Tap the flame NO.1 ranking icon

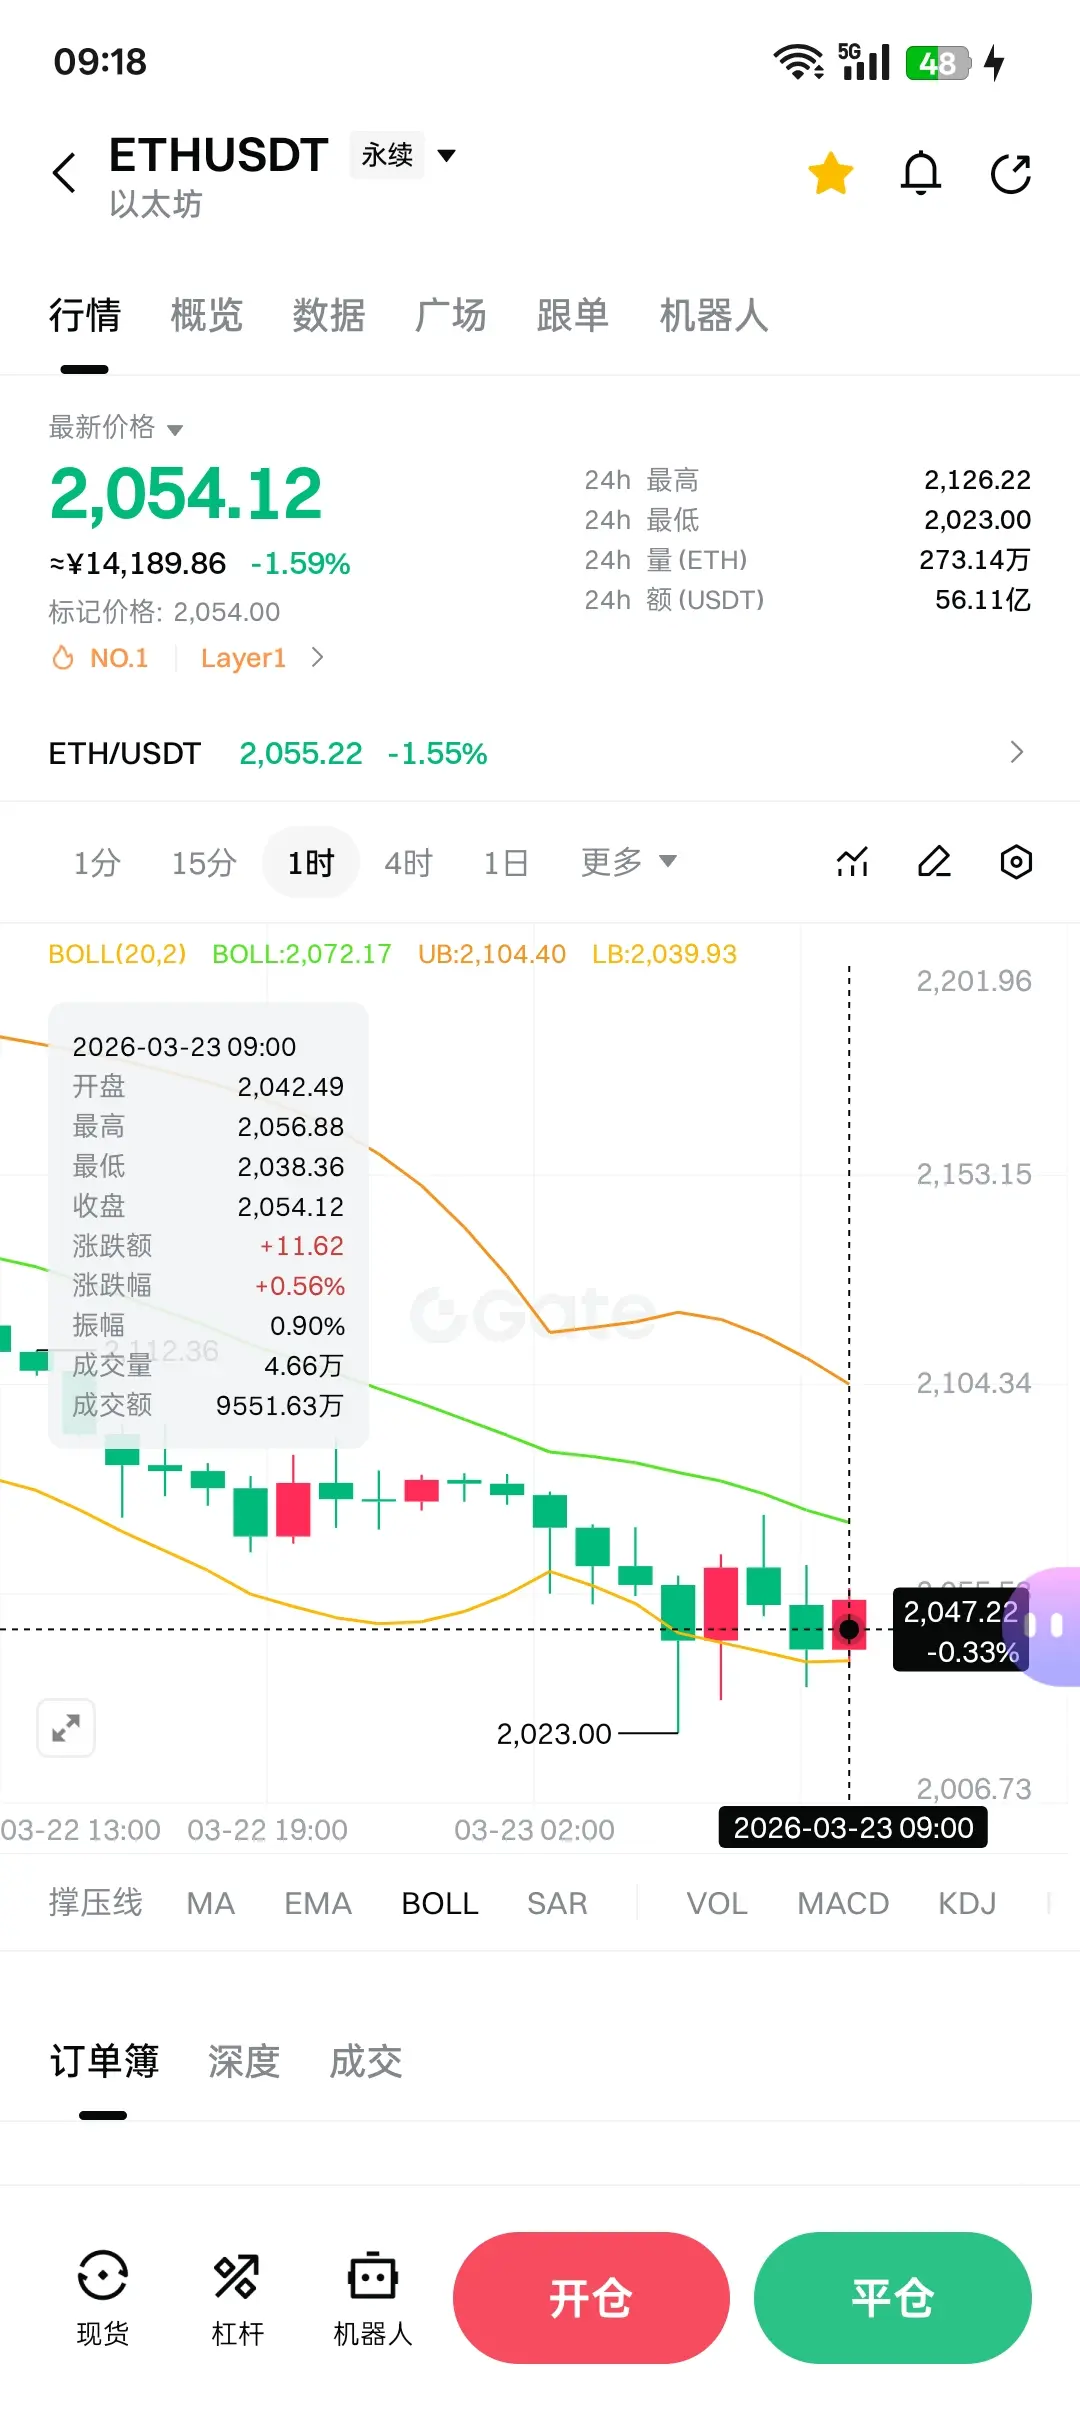(x=63, y=658)
